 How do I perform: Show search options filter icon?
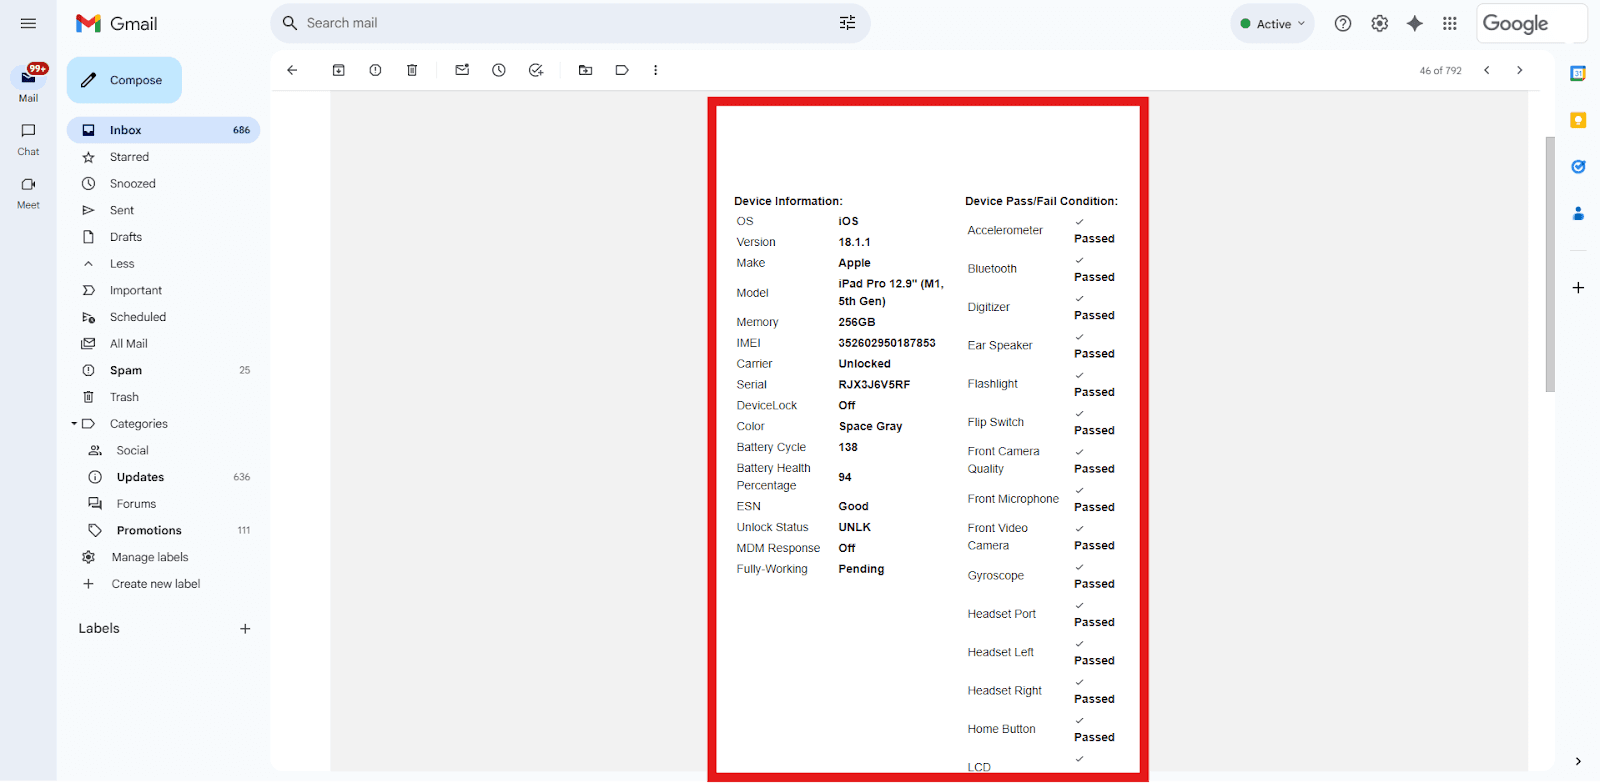click(847, 23)
